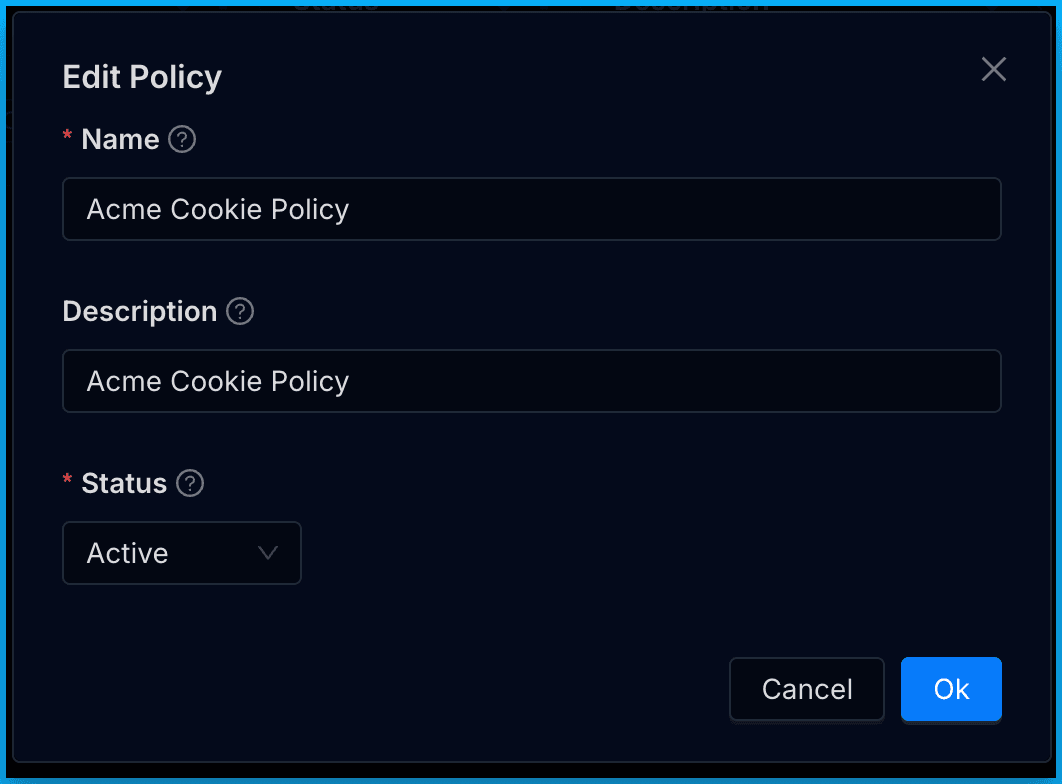
Task: Open the Status dropdown showing Active
Action: 182,553
